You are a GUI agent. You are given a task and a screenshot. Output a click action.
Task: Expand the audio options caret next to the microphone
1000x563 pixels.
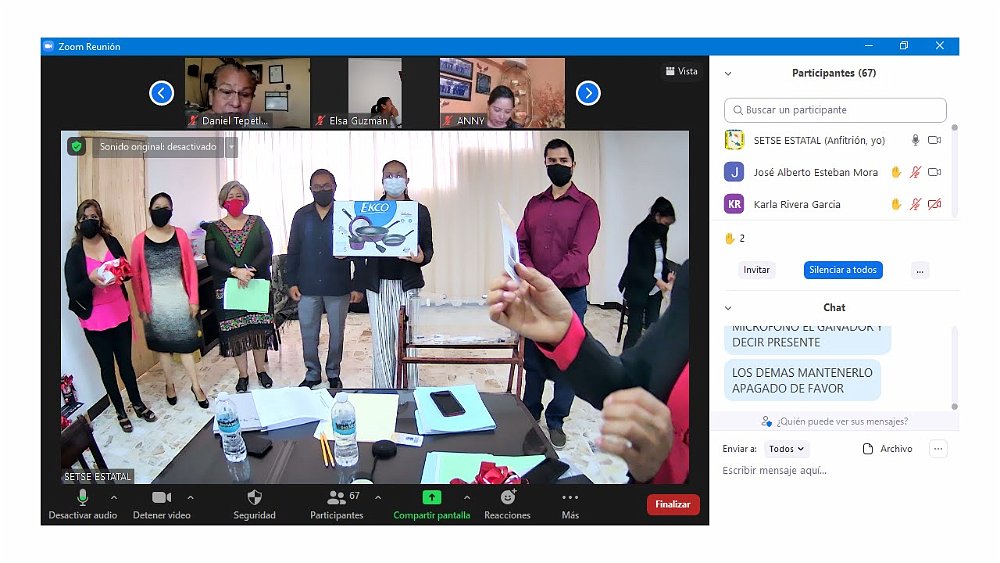pos(113,497)
